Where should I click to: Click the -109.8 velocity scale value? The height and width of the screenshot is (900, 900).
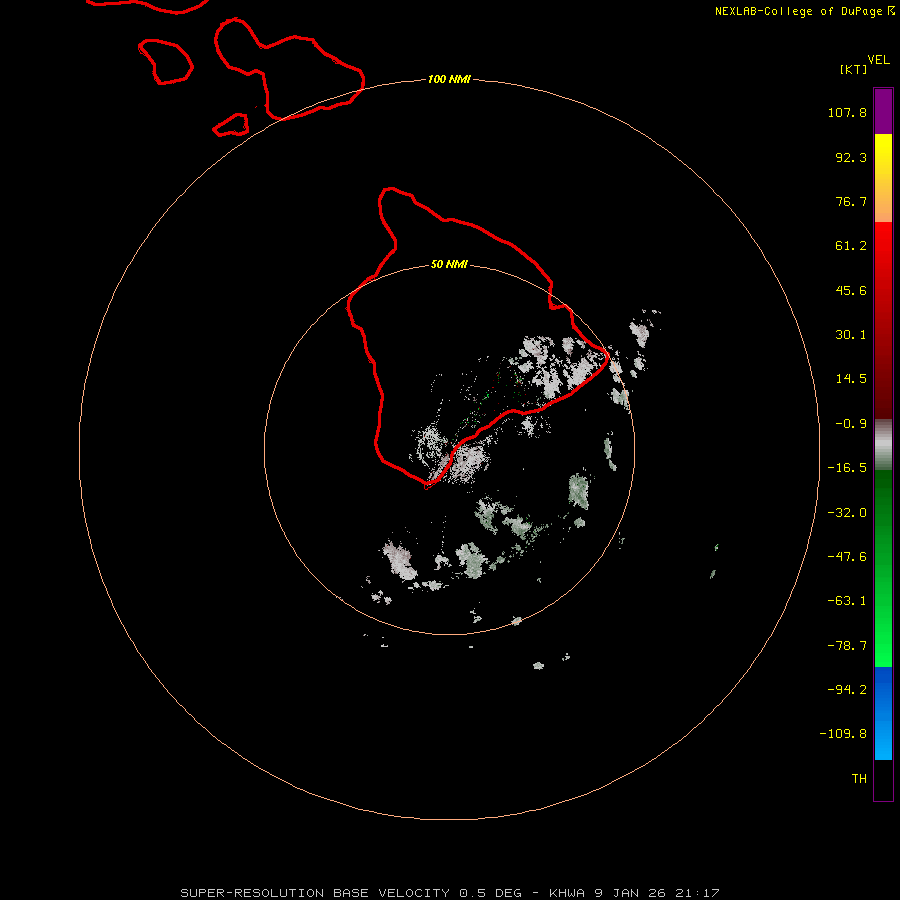(843, 734)
